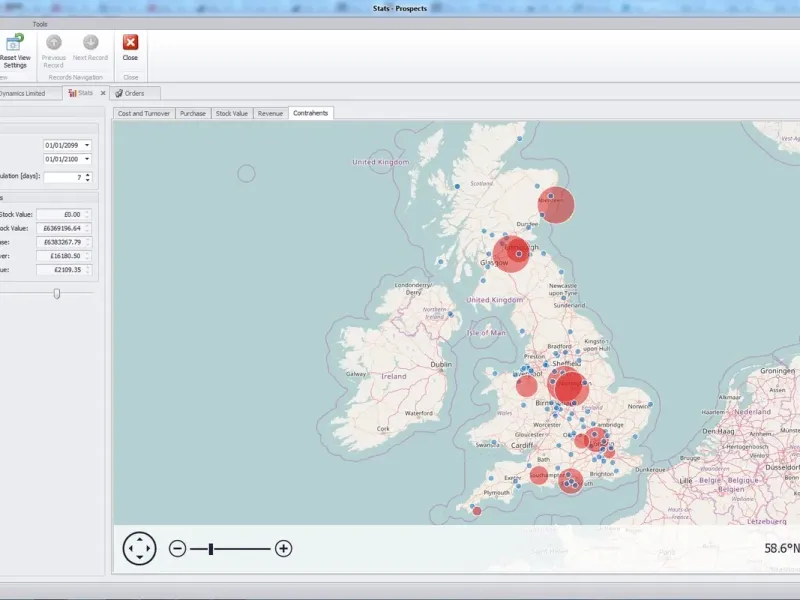Select the Stock Value tab

point(232,113)
